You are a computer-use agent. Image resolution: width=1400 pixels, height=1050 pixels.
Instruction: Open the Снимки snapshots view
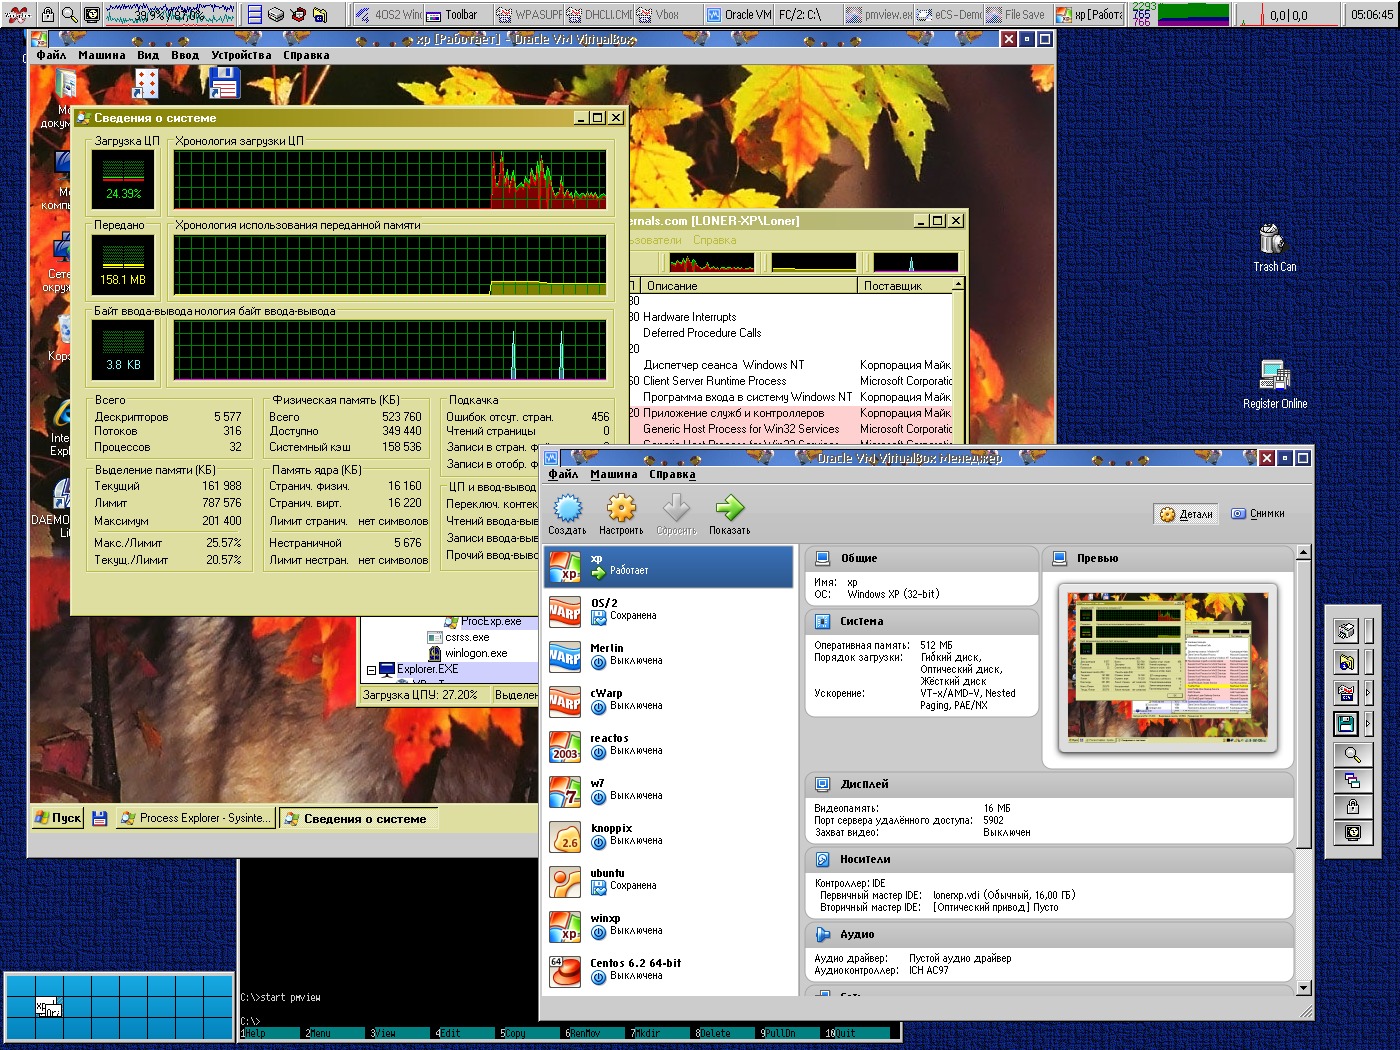(1258, 514)
